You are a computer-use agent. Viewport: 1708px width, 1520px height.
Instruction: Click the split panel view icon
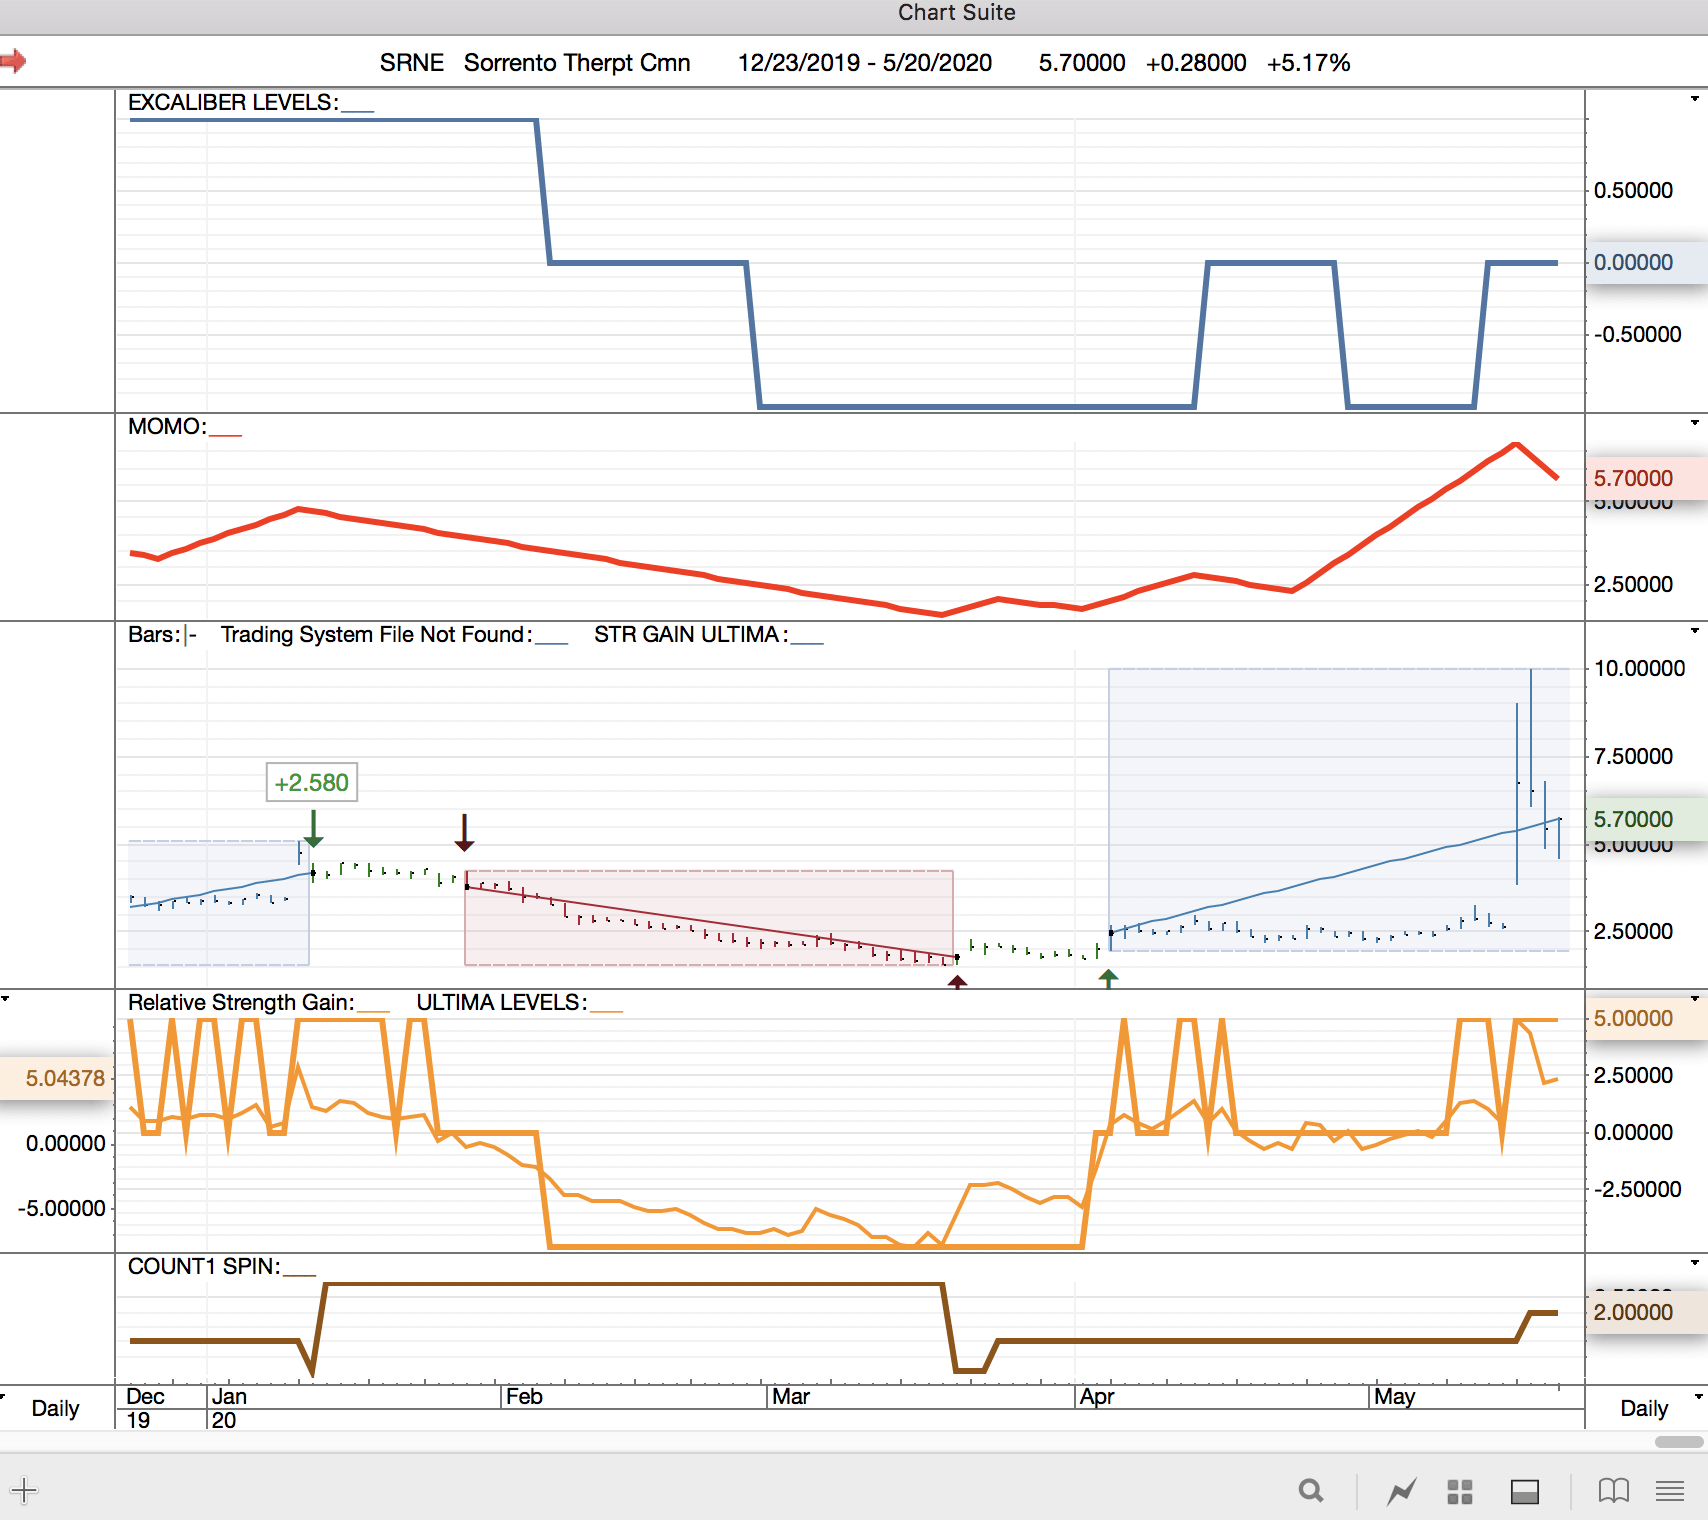tap(1525, 1491)
